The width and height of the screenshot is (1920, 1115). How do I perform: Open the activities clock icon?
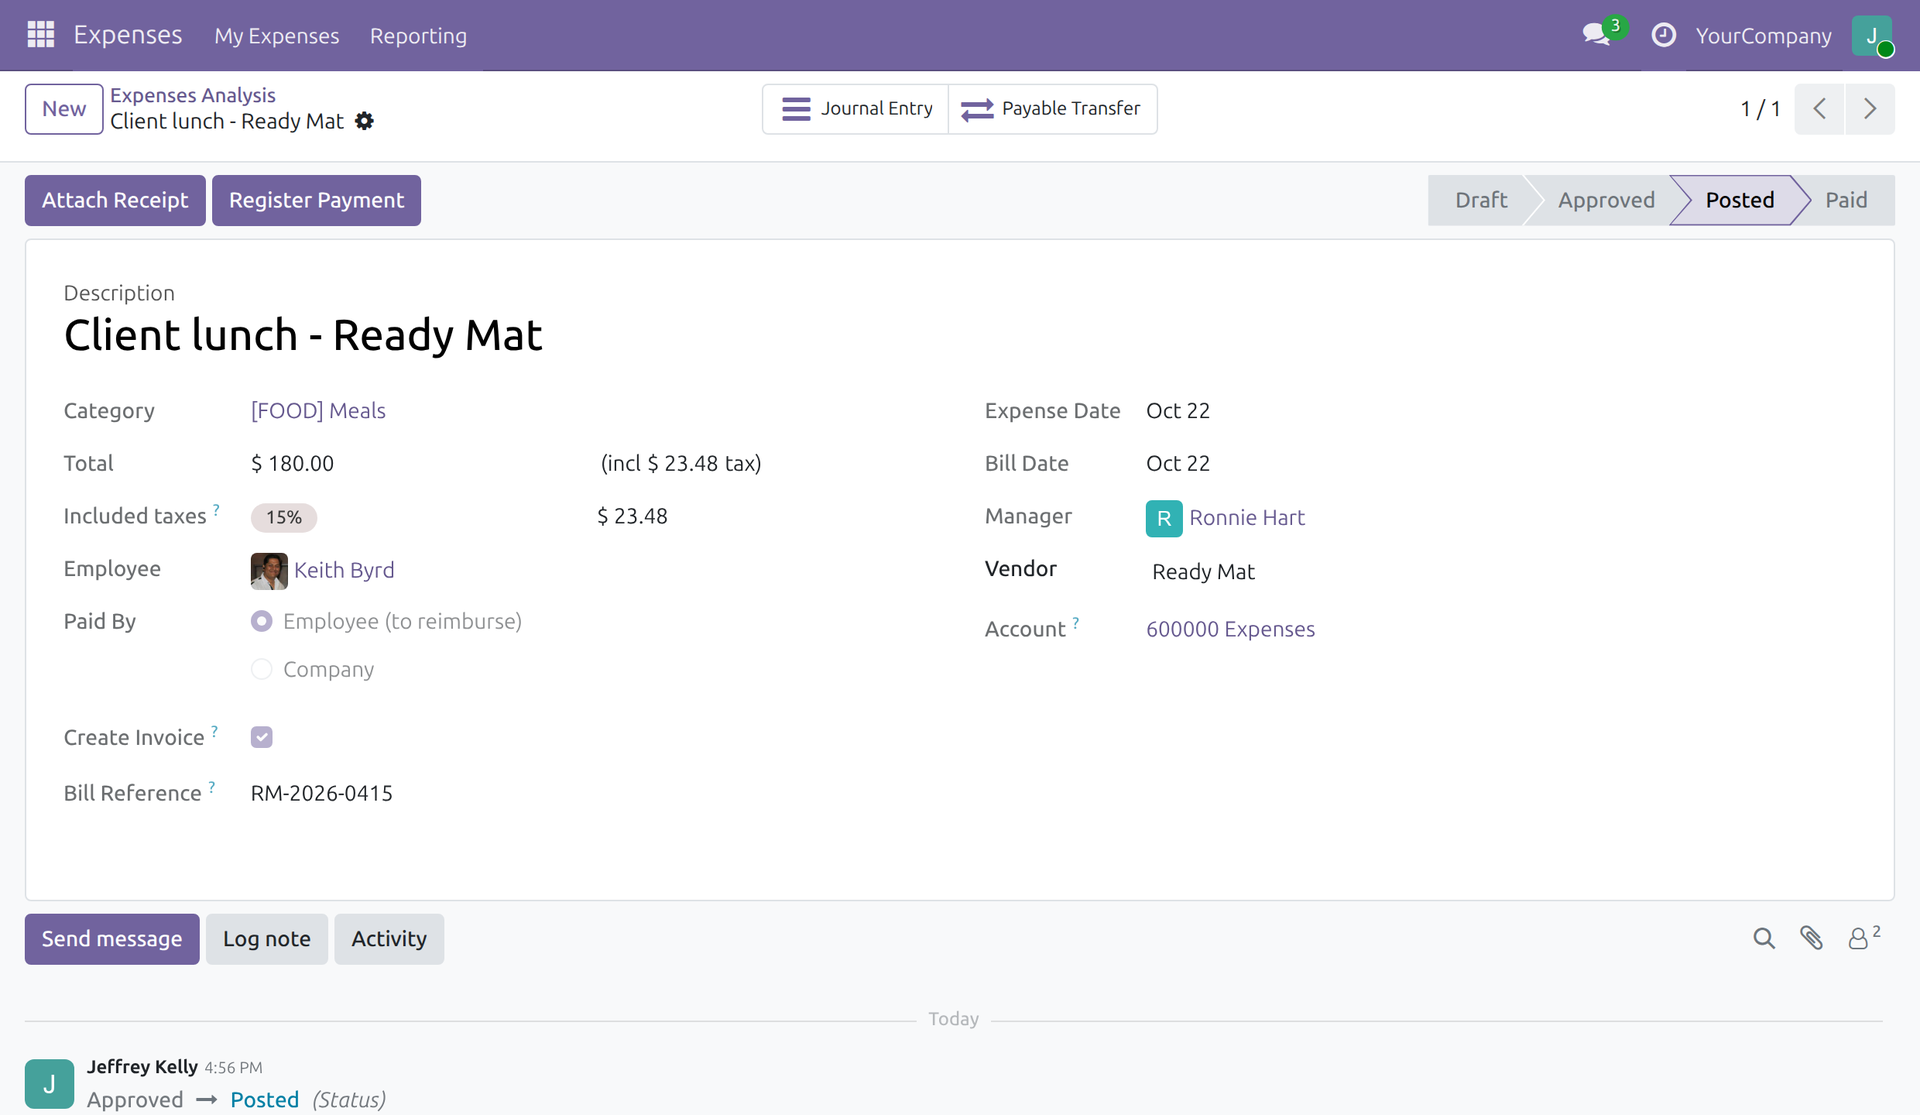coord(1663,35)
